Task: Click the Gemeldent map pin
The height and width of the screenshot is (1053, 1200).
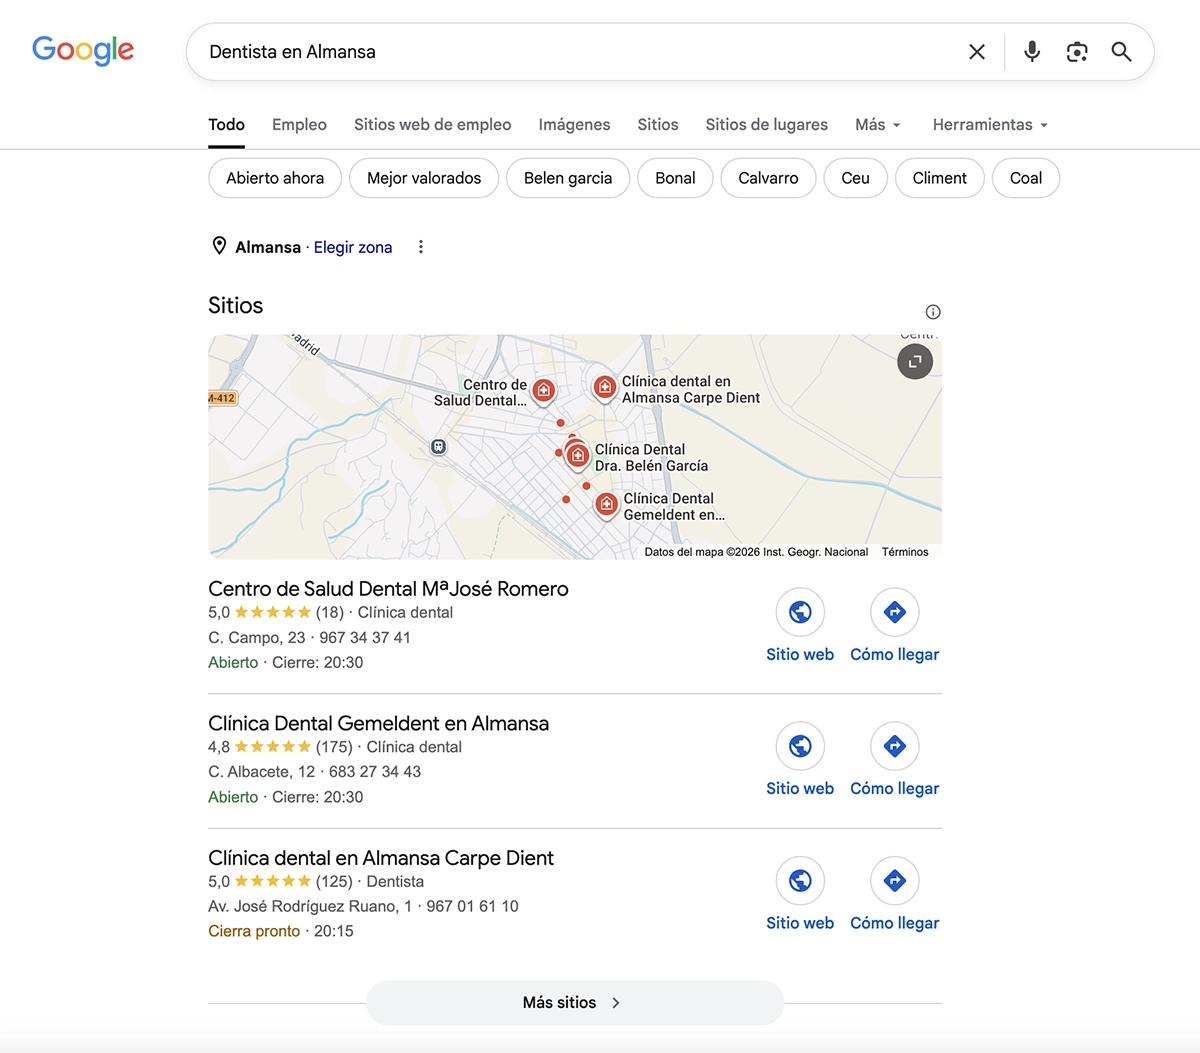Action: click(606, 504)
